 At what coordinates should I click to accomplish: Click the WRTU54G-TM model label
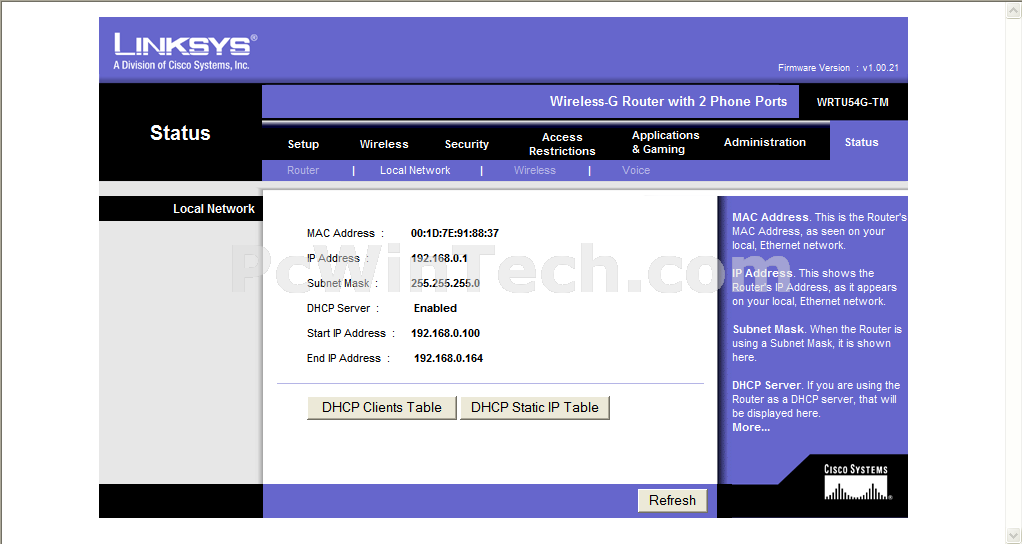click(853, 102)
